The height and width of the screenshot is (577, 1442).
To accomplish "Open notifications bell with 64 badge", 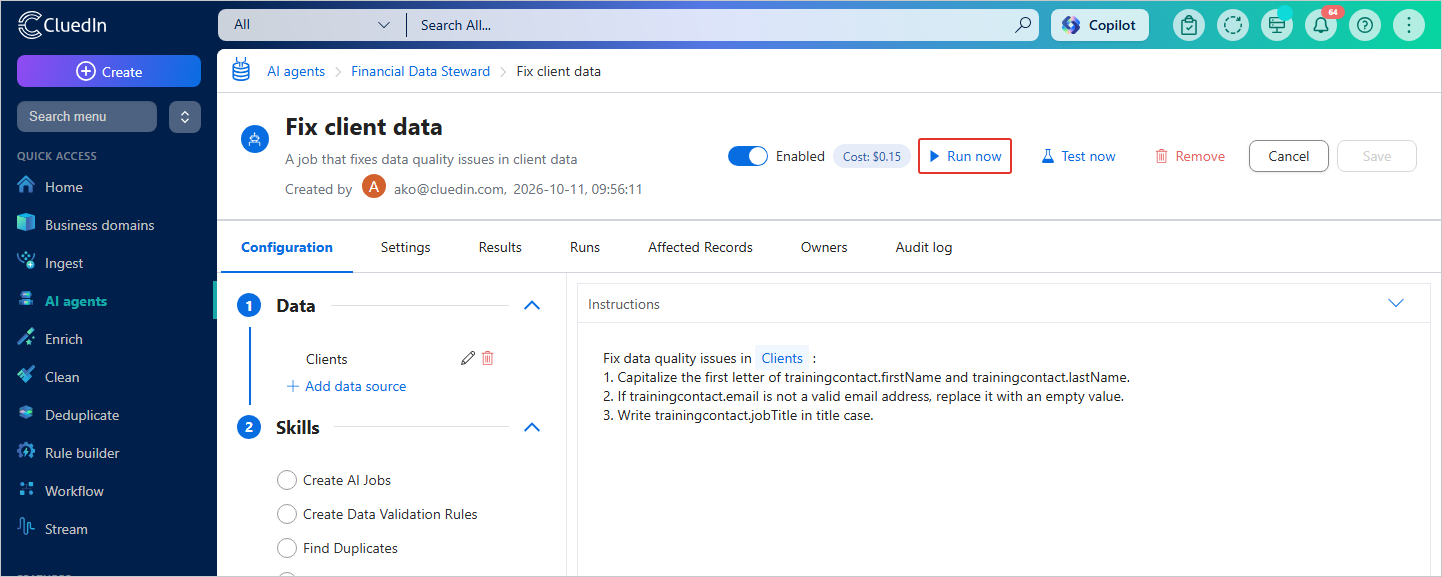I will pyautogui.click(x=1321, y=25).
